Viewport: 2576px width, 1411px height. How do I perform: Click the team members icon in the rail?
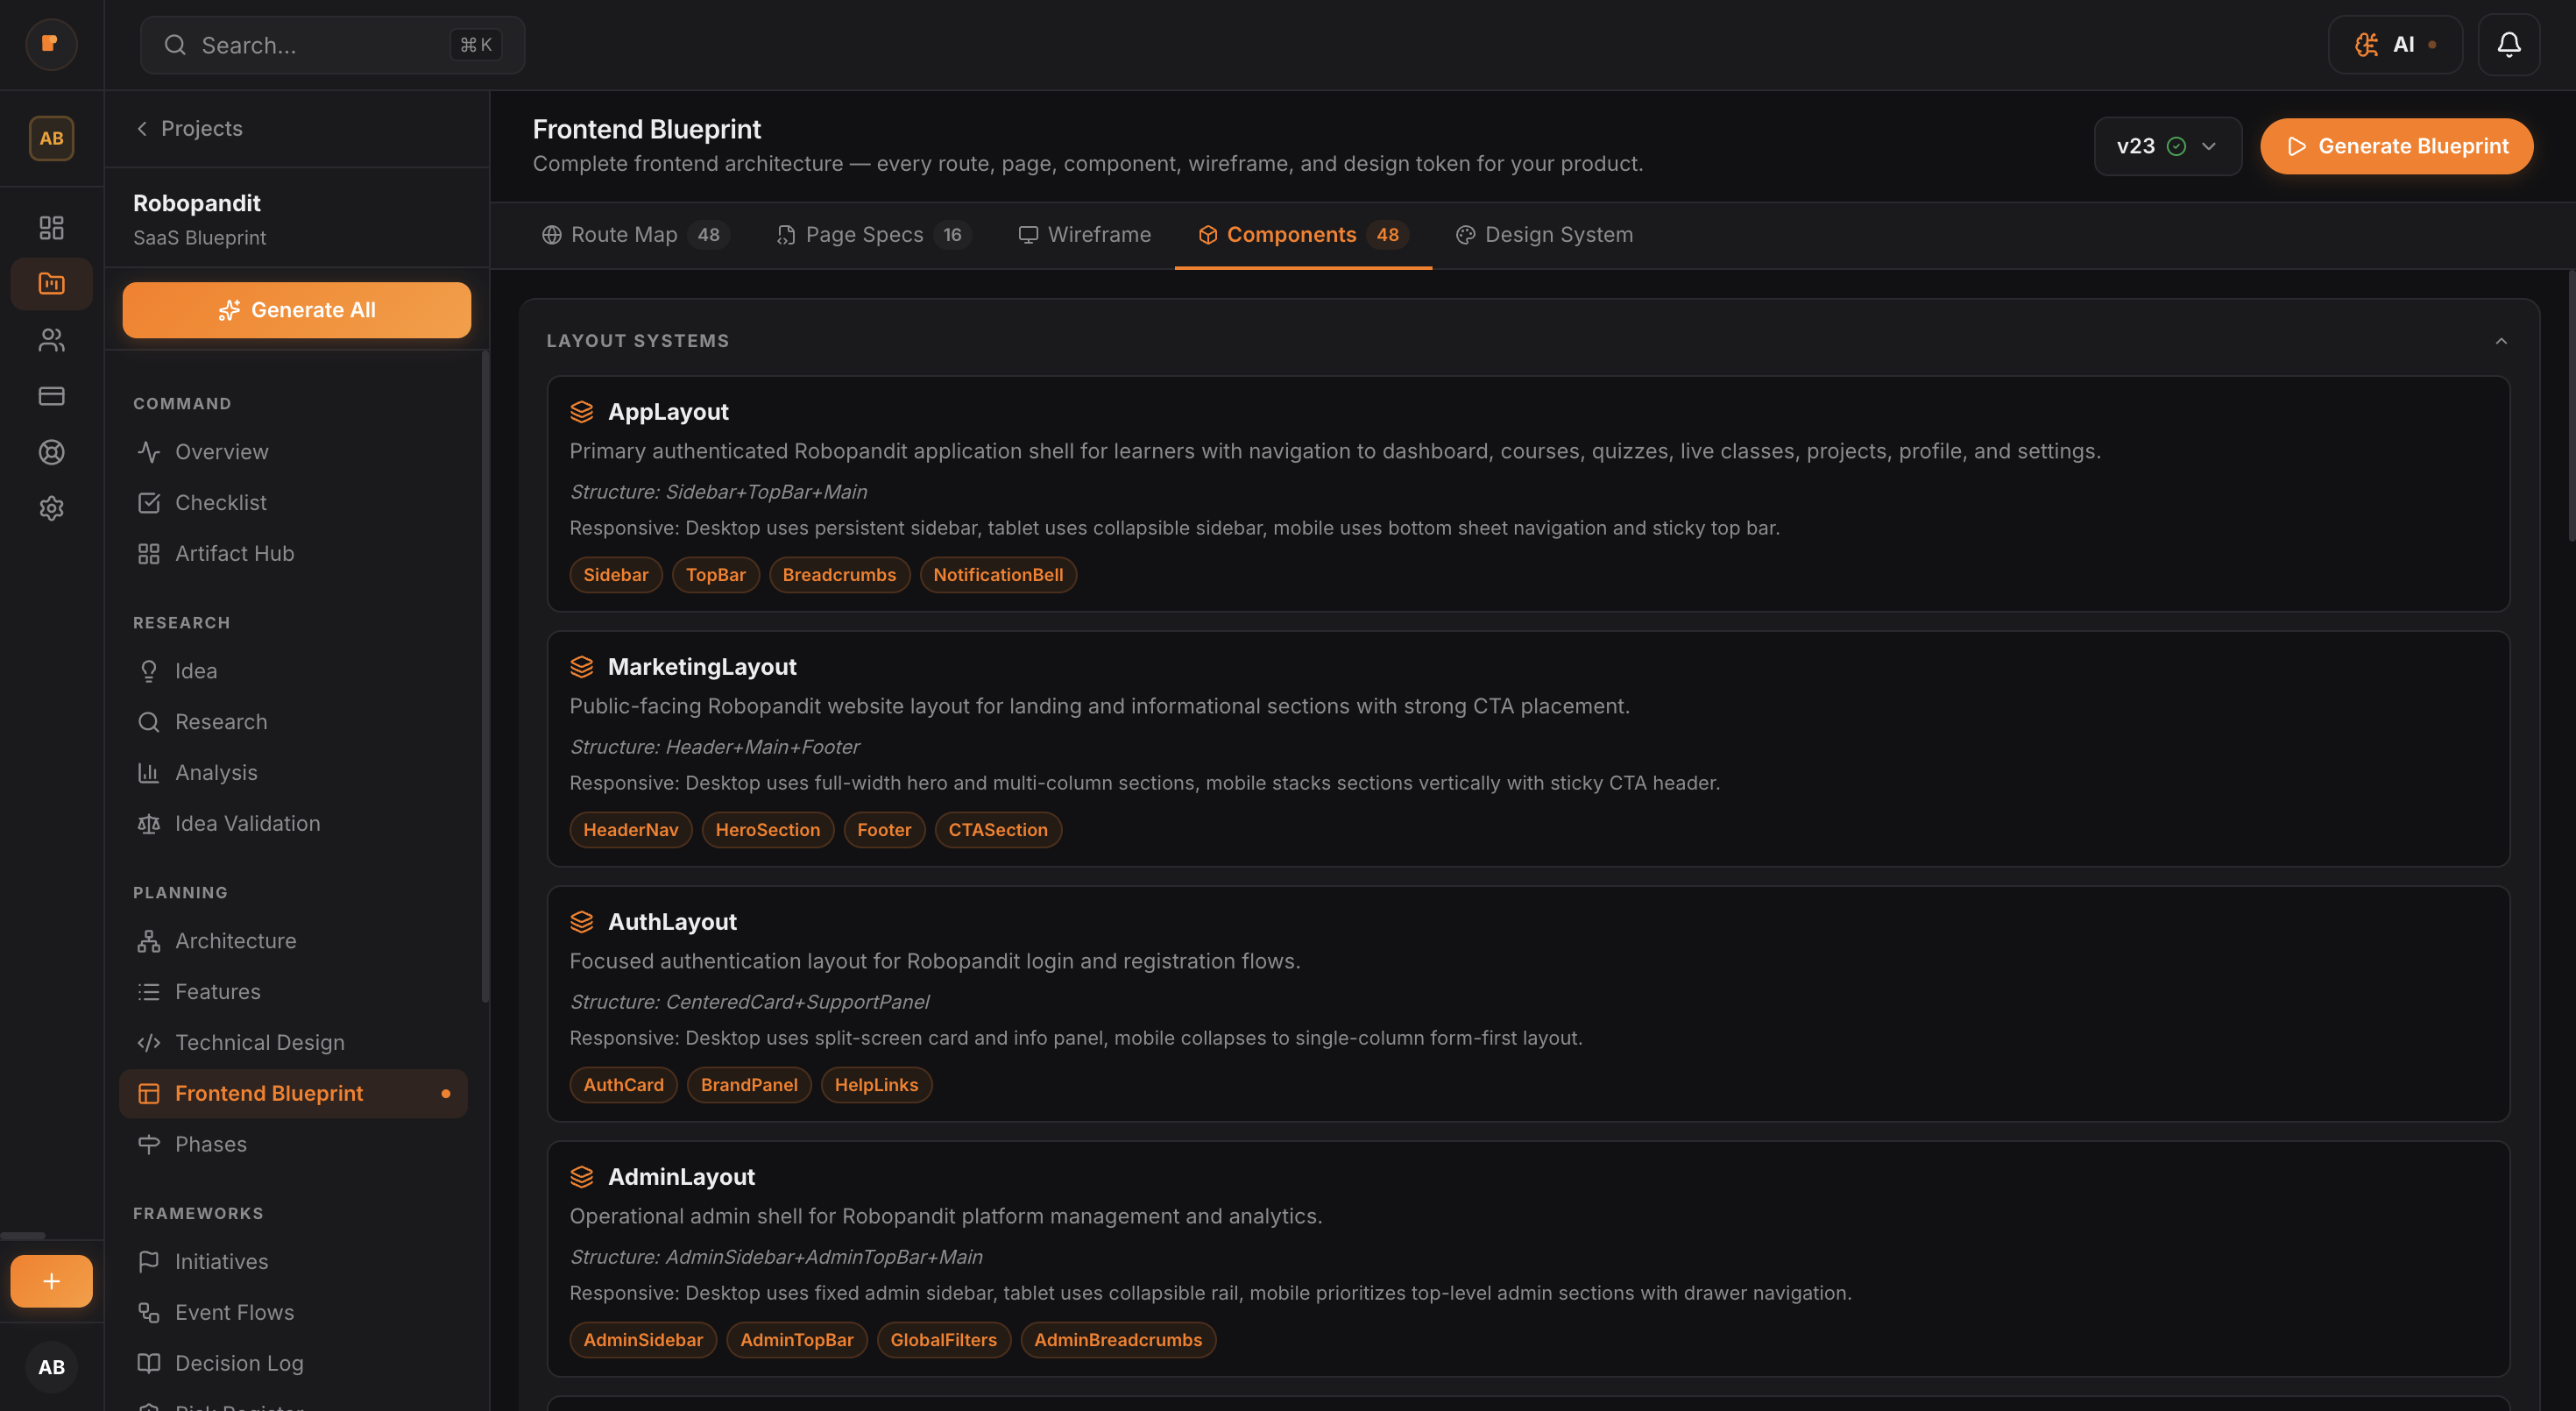tap(51, 340)
